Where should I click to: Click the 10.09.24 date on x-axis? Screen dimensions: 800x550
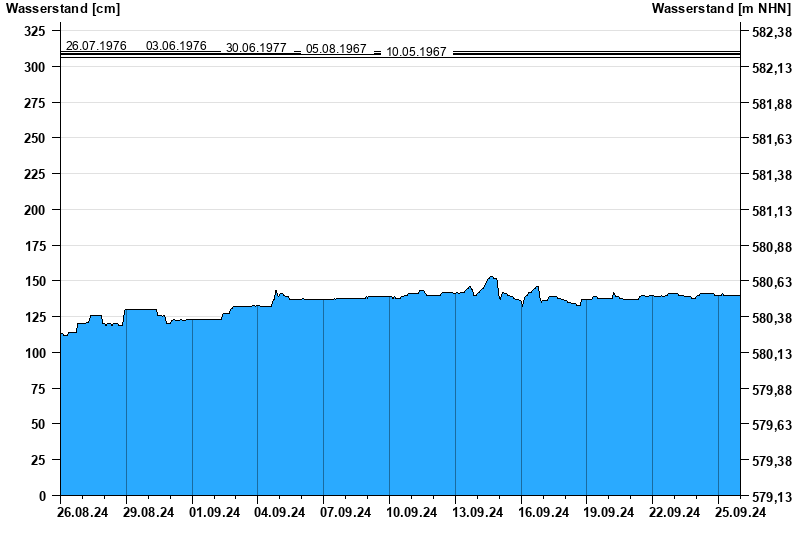point(411,513)
